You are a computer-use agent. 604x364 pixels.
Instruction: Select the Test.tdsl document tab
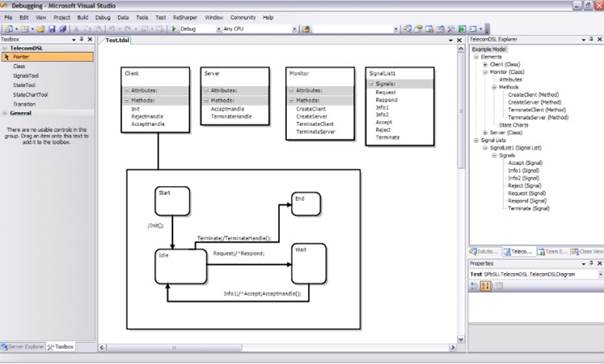coord(117,40)
